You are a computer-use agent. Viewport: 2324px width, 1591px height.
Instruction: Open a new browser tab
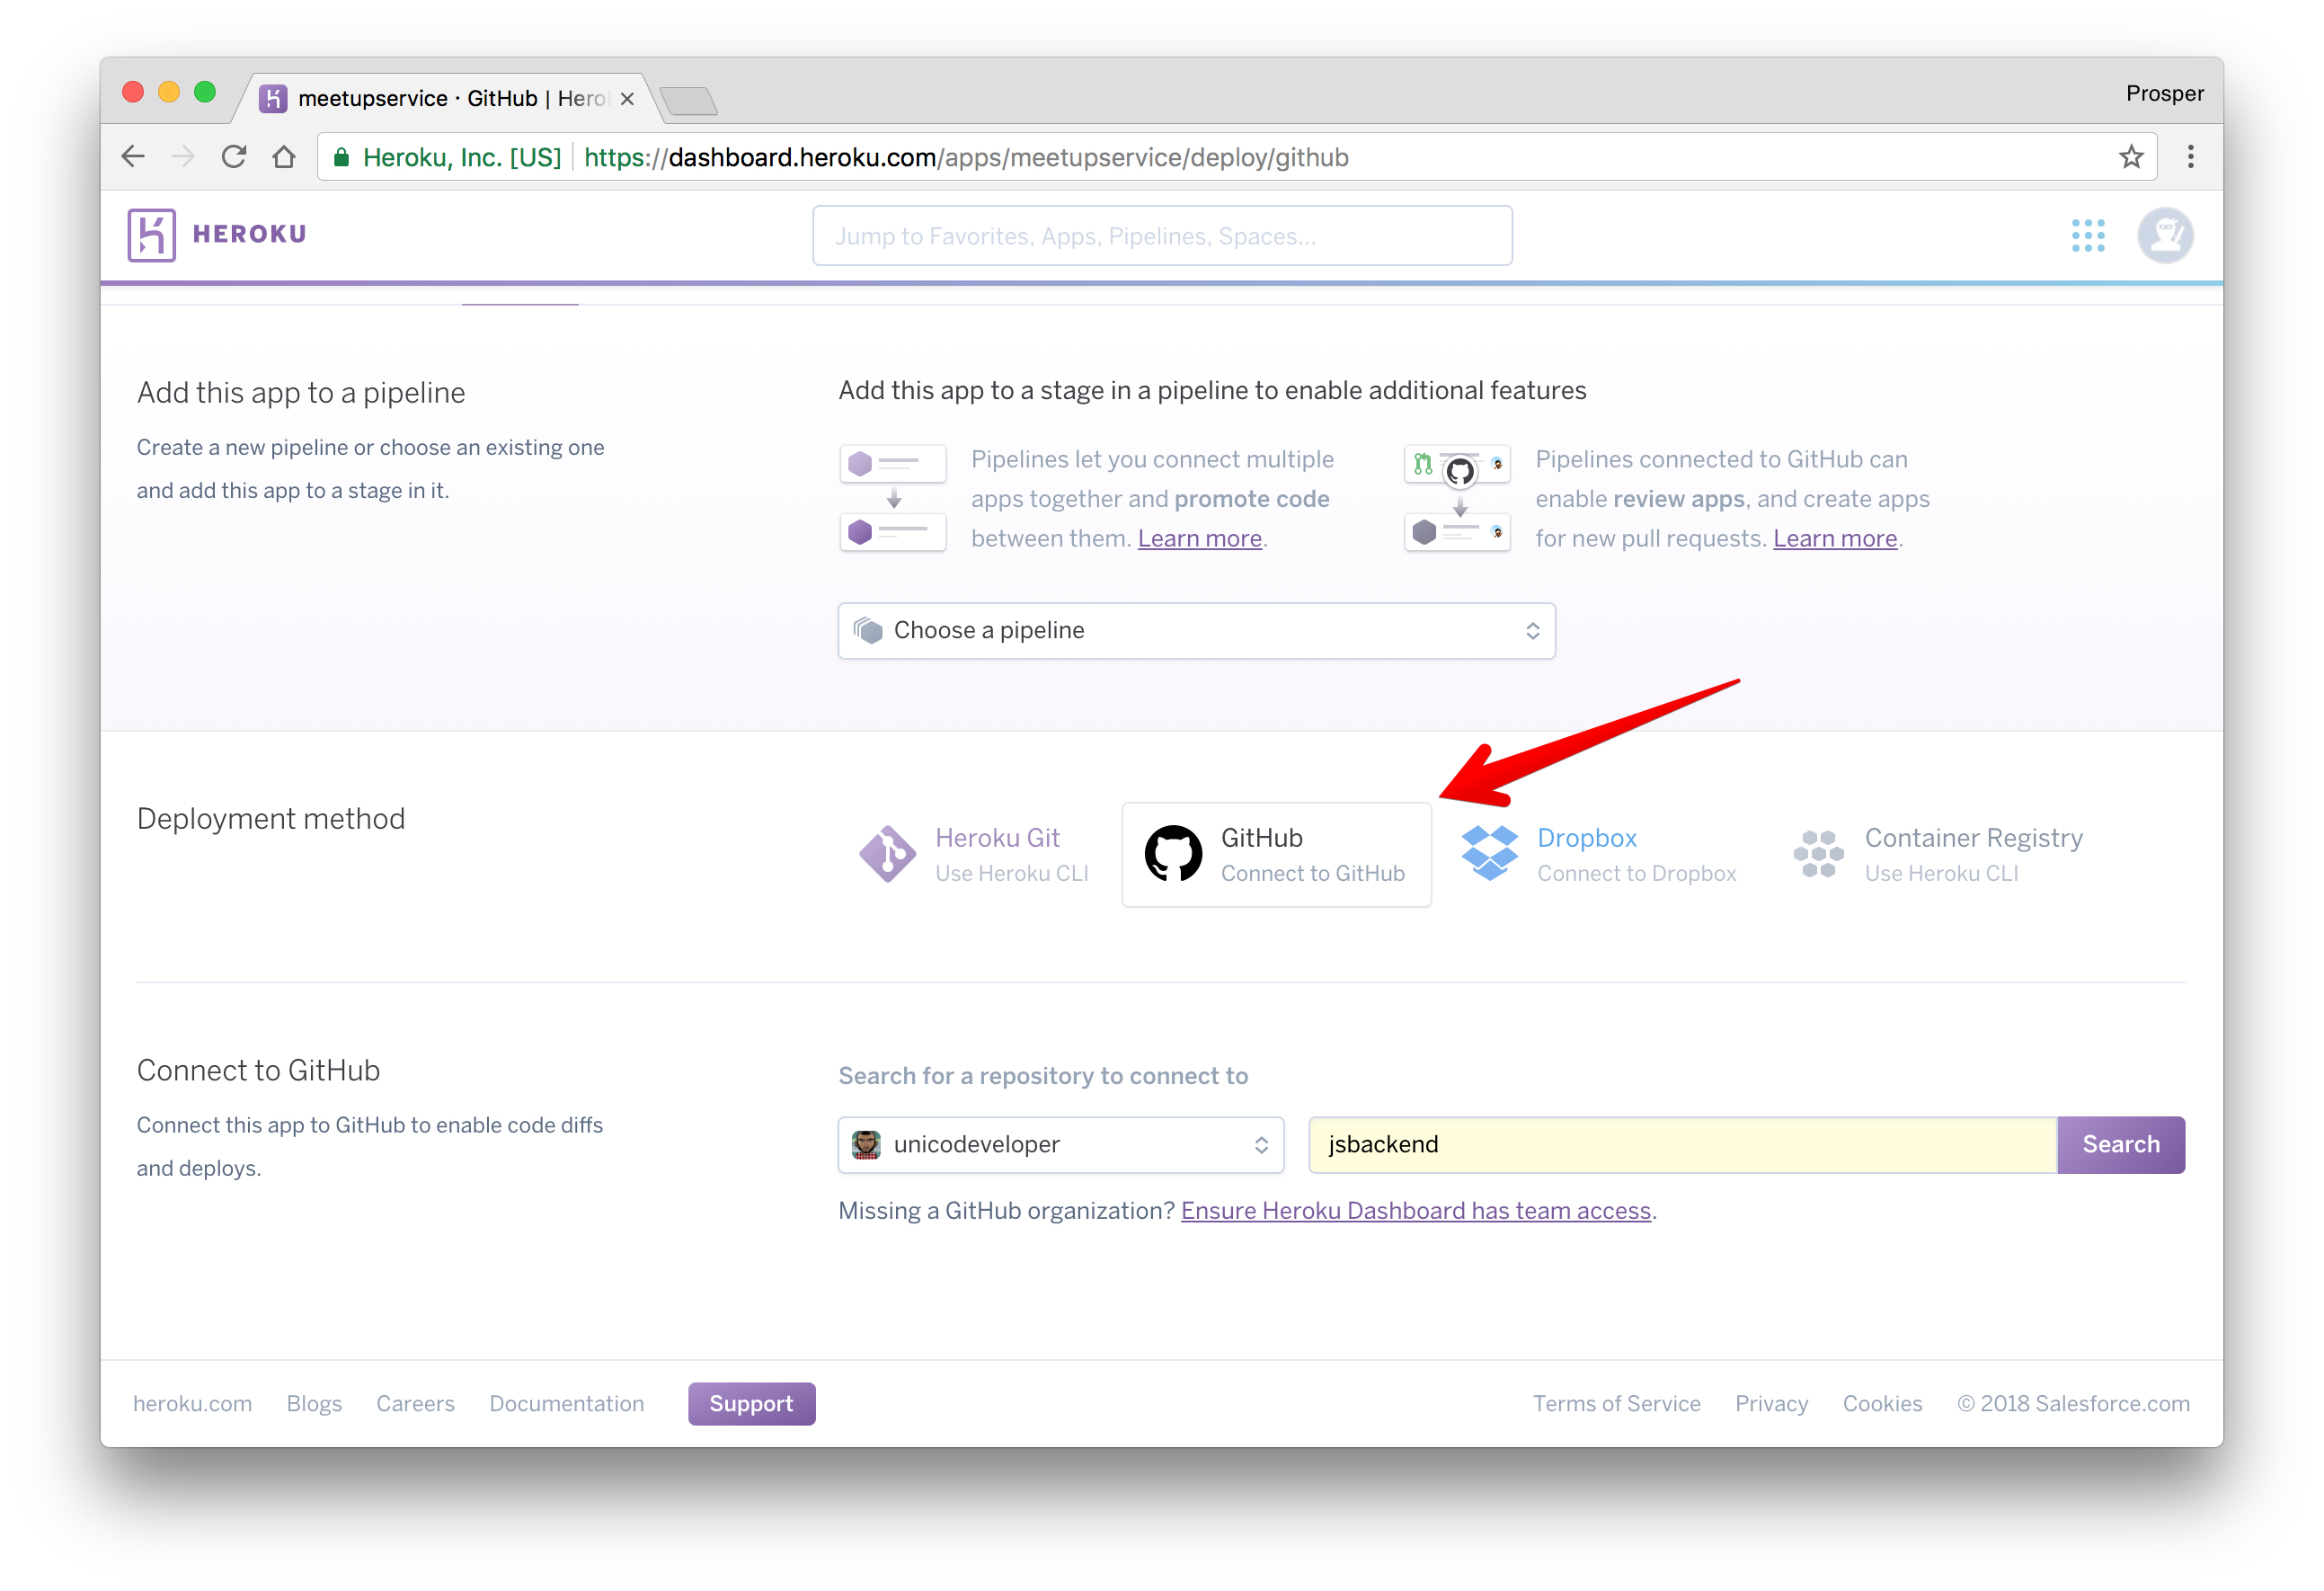point(689,101)
